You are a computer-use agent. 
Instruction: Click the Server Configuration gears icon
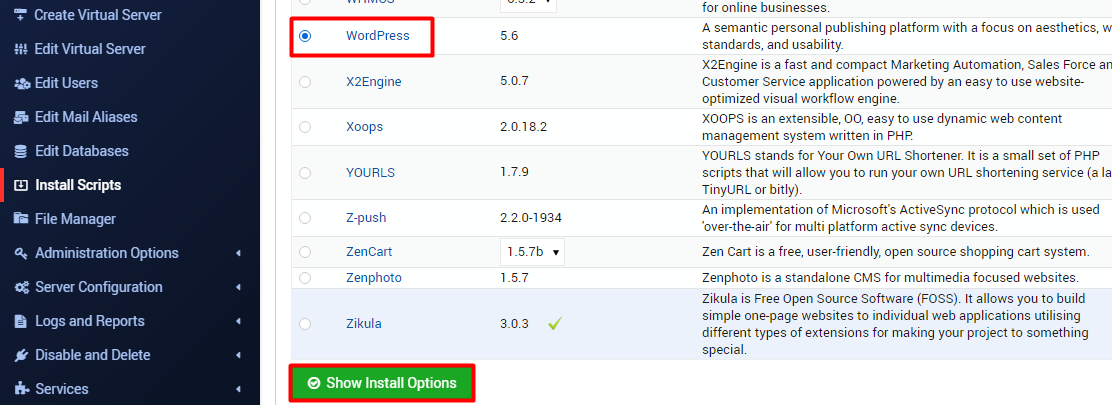21,287
